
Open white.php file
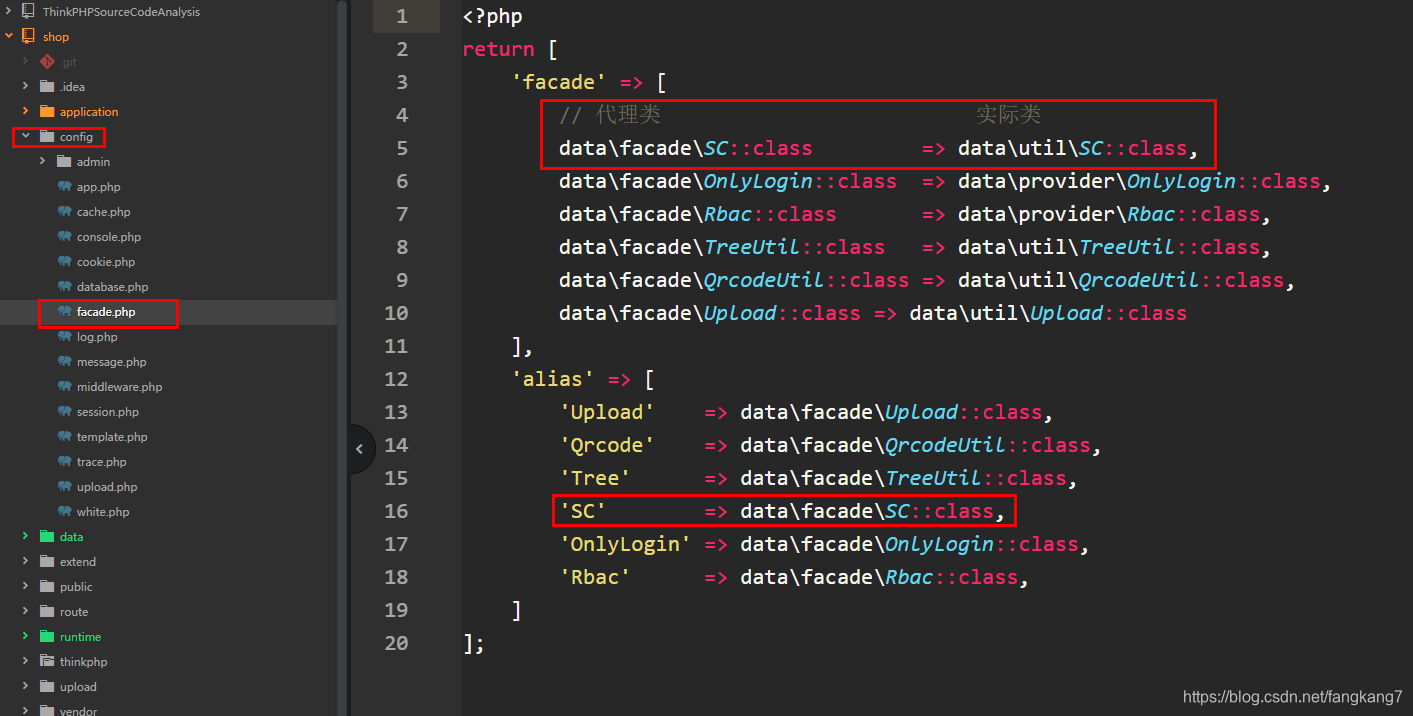[x=103, y=512]
